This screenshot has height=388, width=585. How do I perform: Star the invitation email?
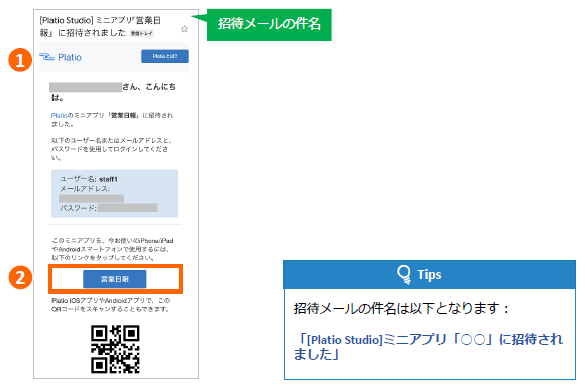tap(184, 29)
